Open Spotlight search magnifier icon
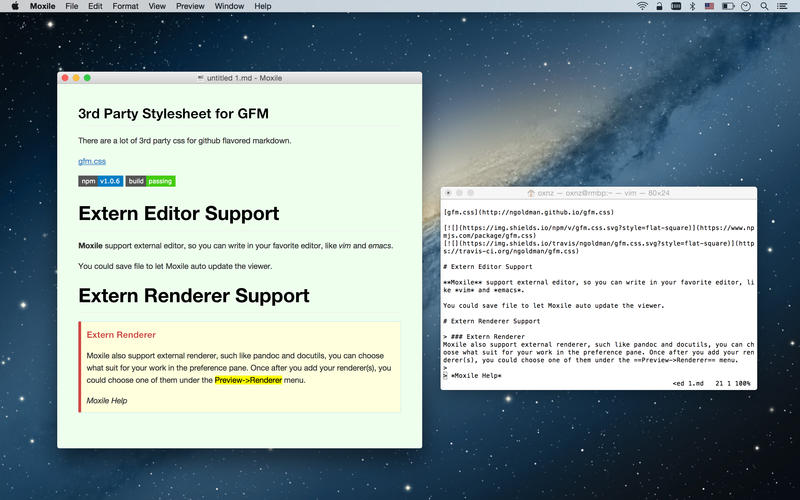 pyautogui.click(x=764, y=6)
